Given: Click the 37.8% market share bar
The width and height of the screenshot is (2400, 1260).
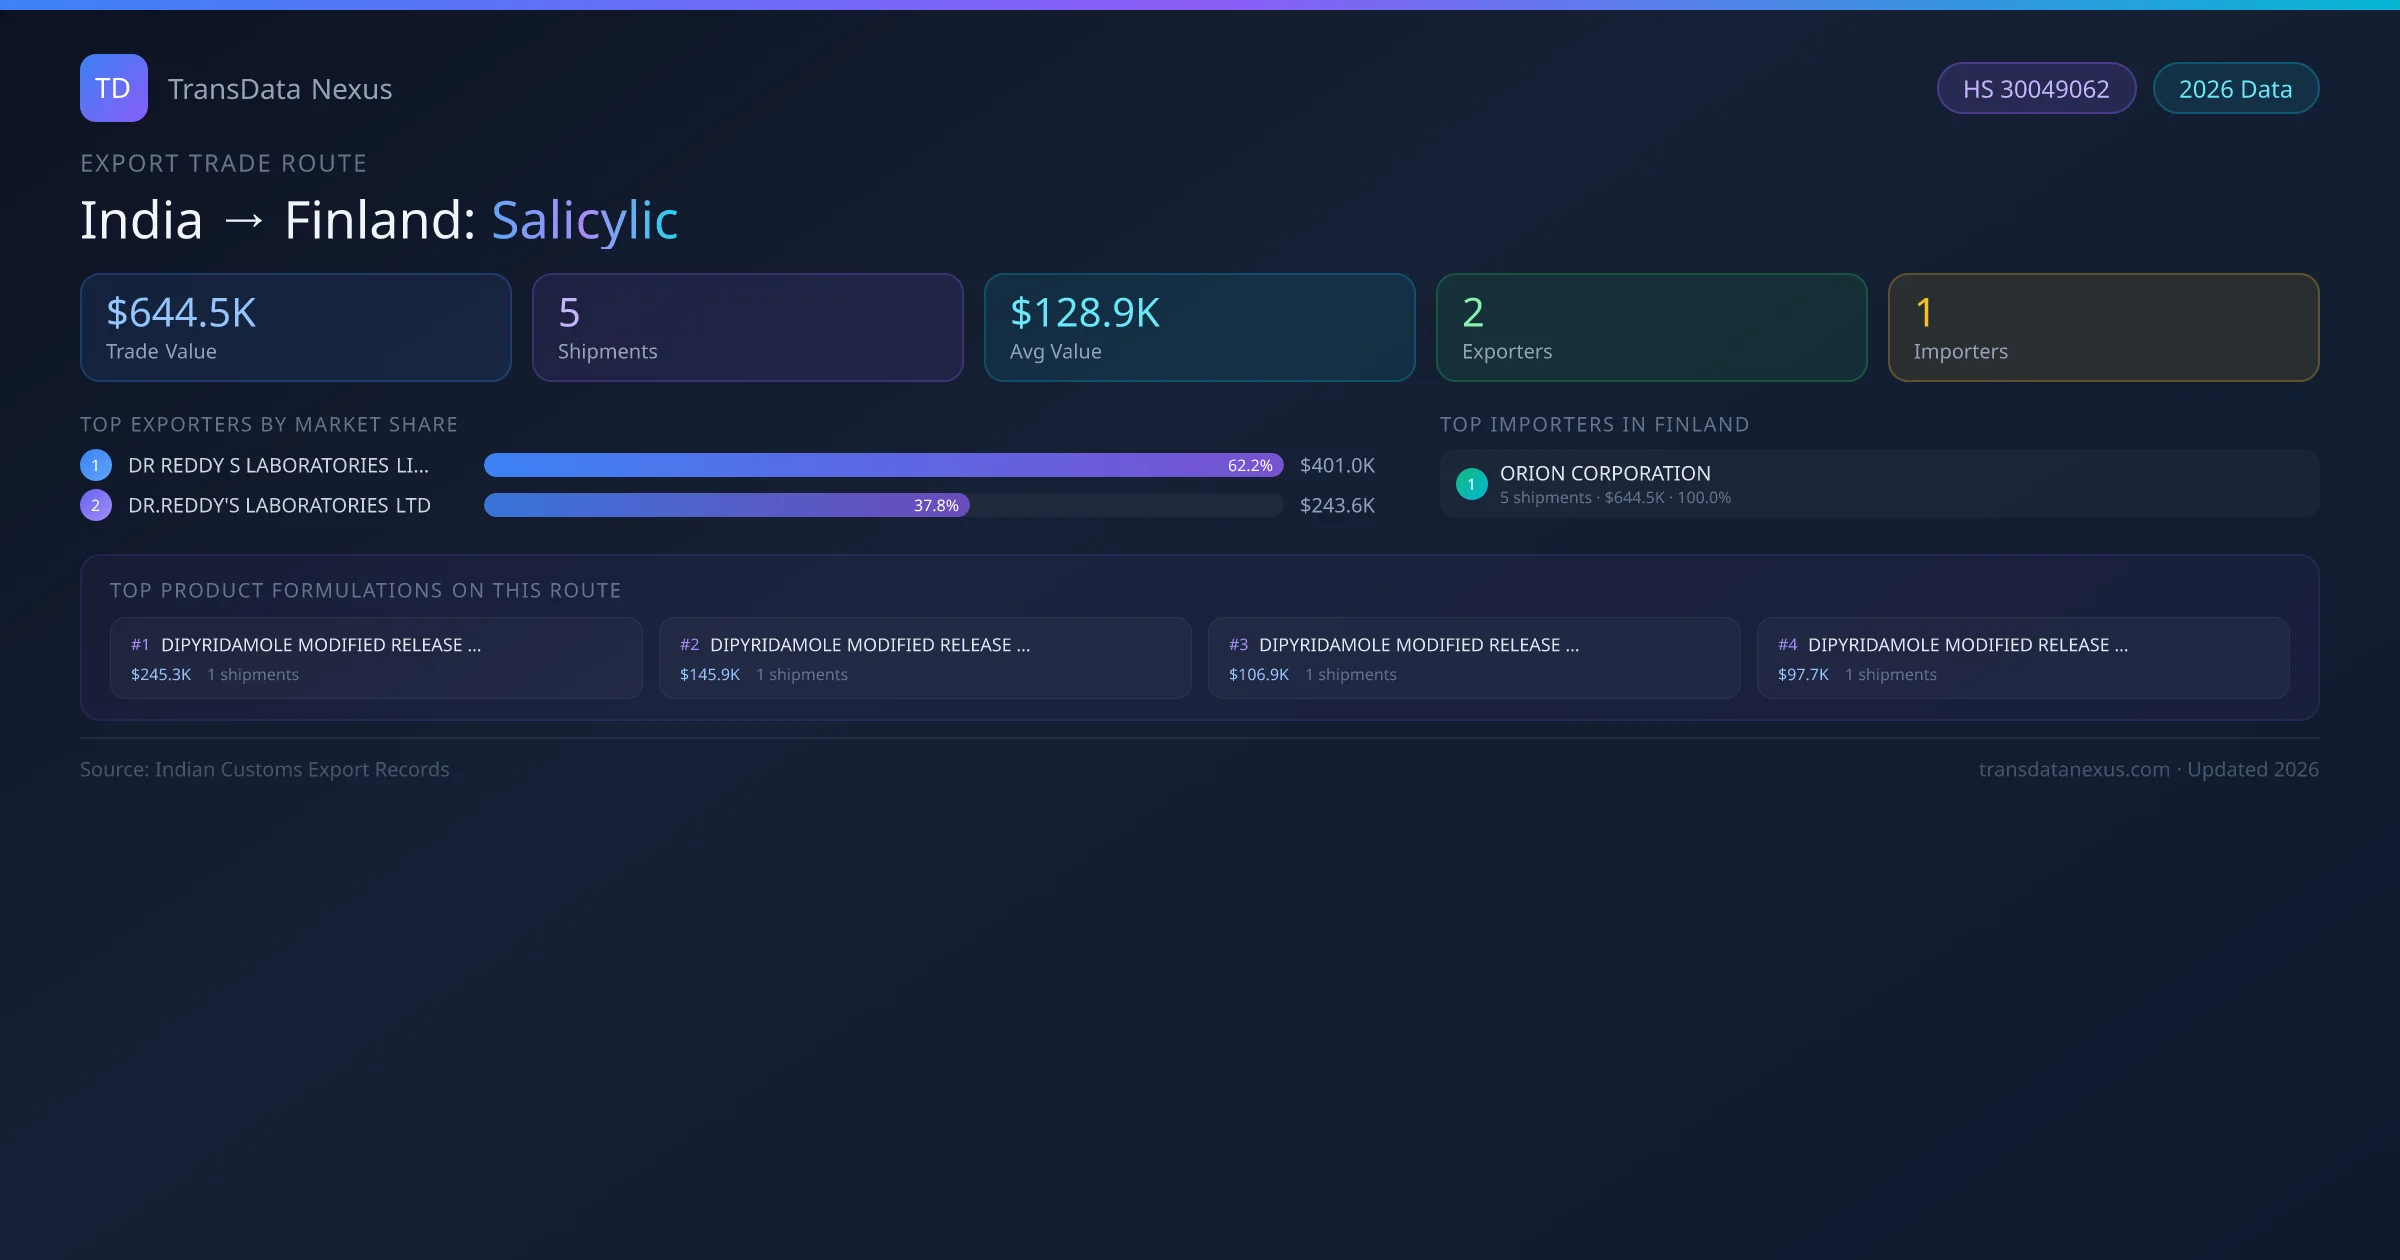Looking at the screenshot, I should (x=726, y=505).
